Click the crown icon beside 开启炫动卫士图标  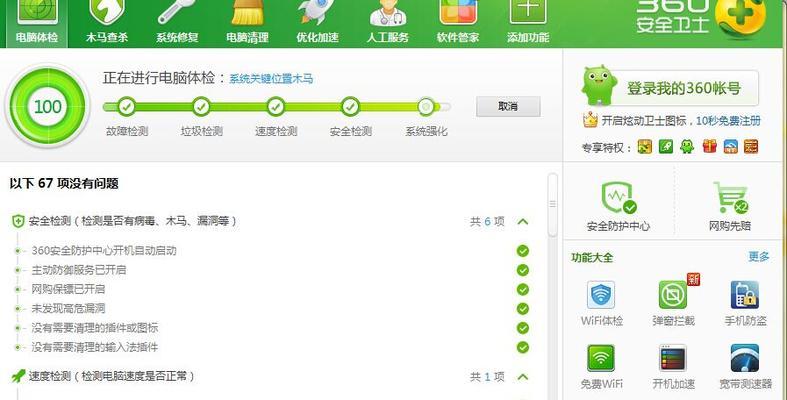590,120
